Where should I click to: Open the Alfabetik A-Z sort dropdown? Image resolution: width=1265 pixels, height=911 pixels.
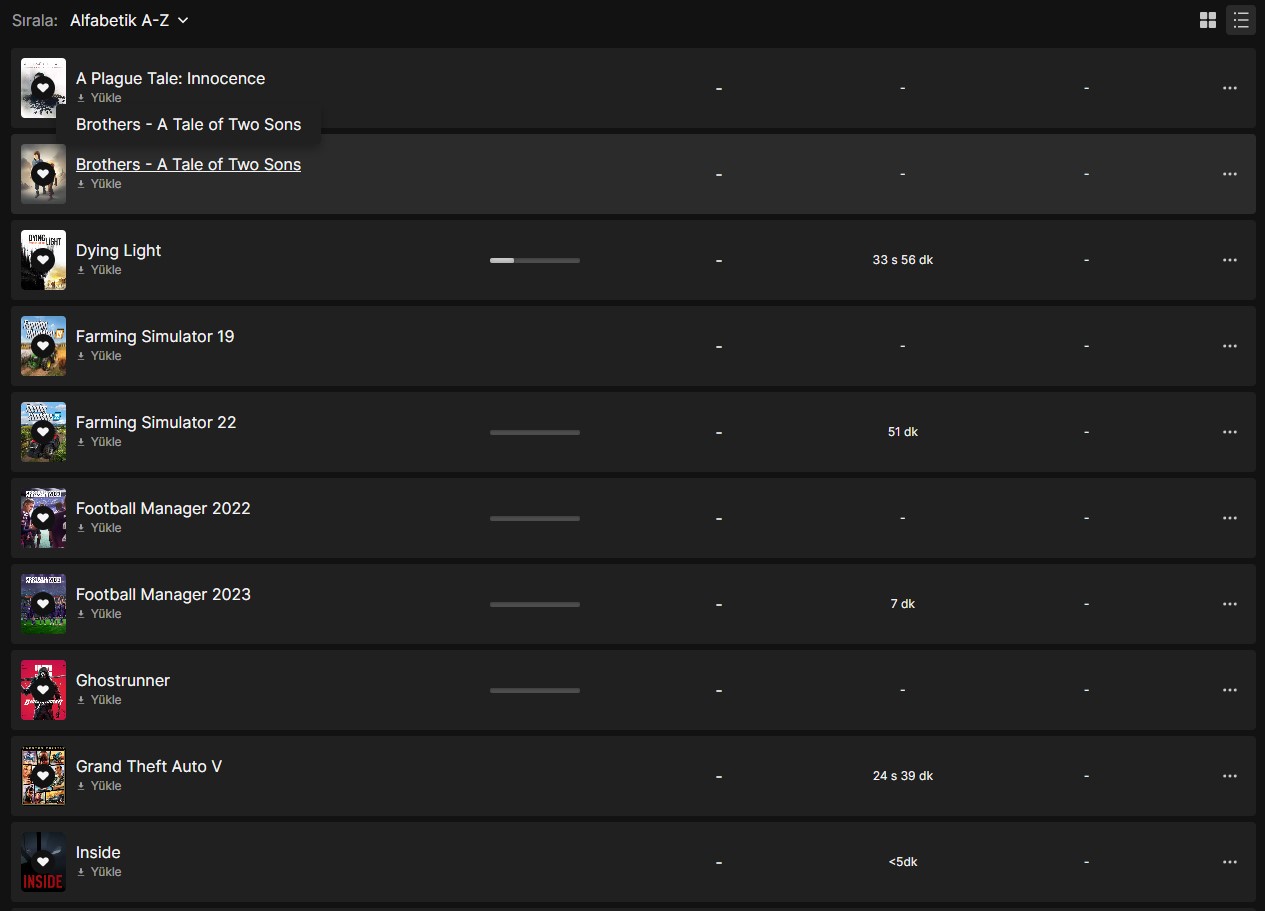(129, 20)
